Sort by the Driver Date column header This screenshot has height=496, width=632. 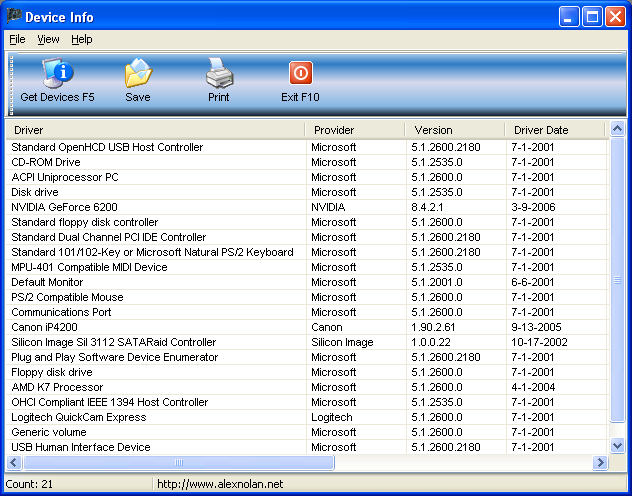click(x=555, y=130)
